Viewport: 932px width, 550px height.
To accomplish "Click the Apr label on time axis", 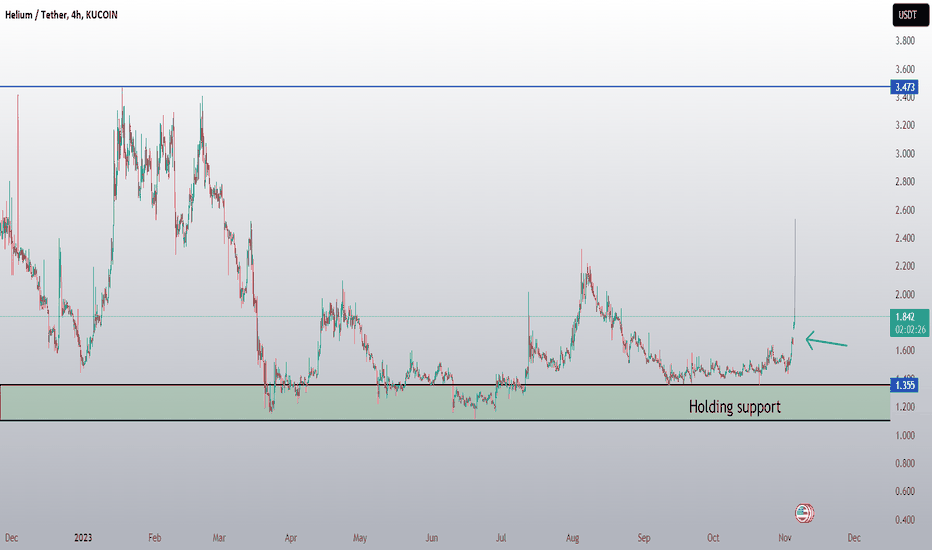I will 291,538.
